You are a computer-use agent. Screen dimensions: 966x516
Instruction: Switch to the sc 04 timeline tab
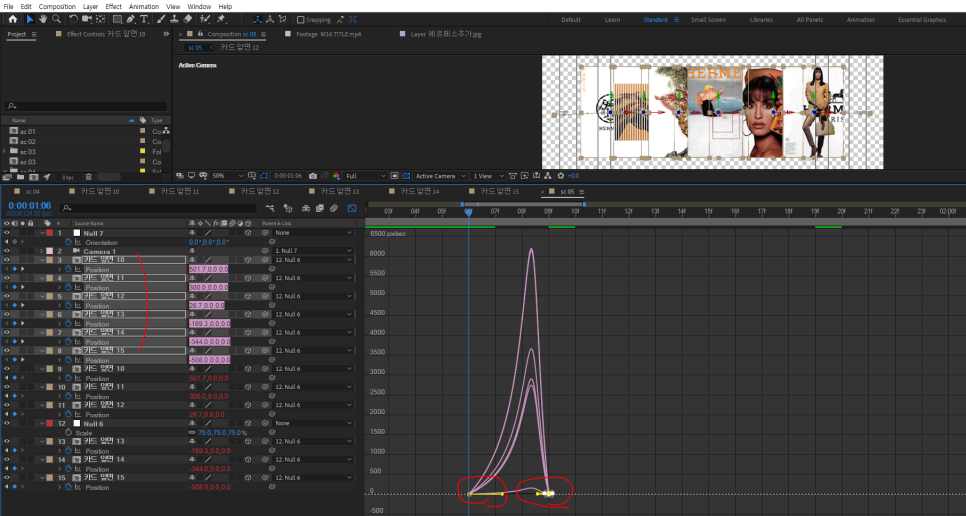tap(33, 191)
